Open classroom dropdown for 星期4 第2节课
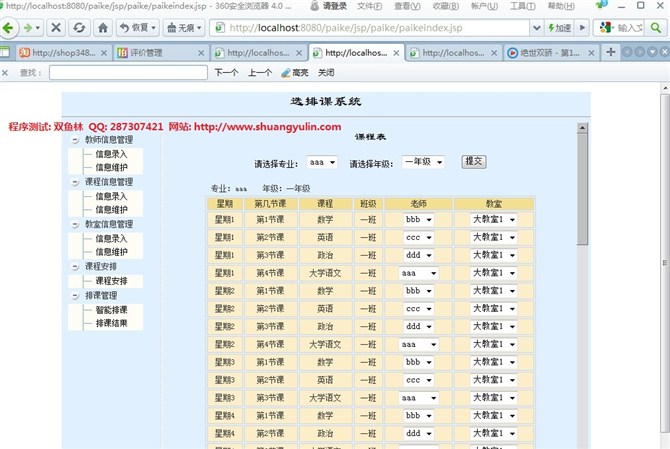The image size is (670, 449). click(x=494, y=434)
